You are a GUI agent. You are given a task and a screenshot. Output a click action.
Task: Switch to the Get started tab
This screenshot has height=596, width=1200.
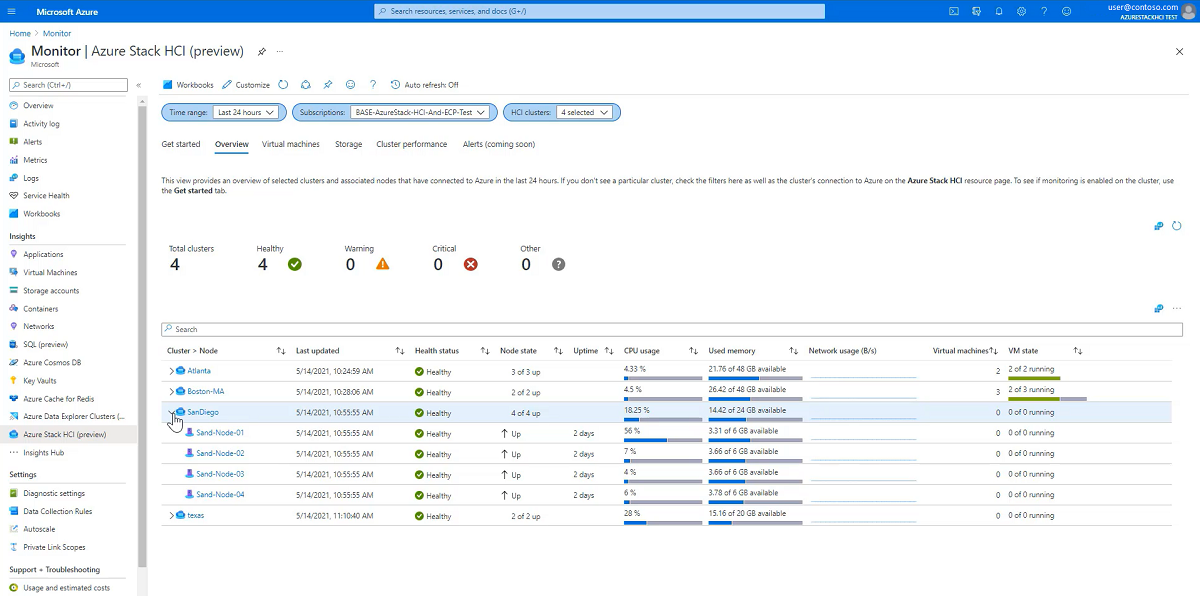(x=181, y=144)
